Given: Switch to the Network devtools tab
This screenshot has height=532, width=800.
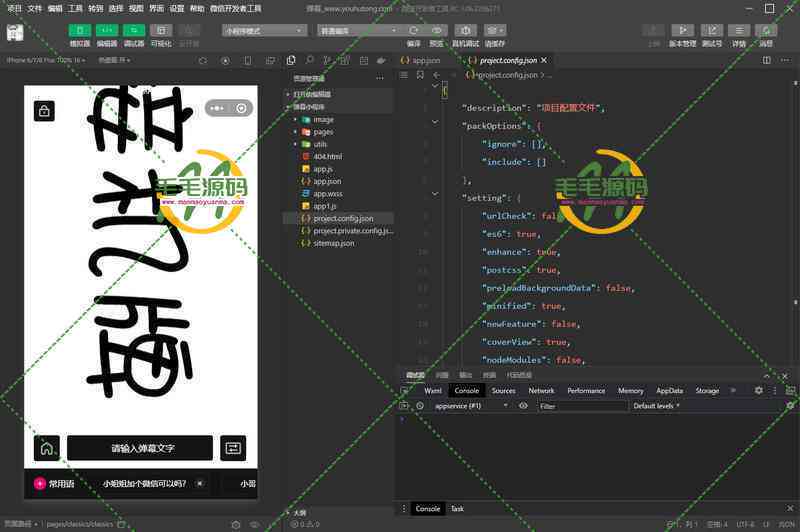Looking at the screenshot, I should [x=541, y=391].
